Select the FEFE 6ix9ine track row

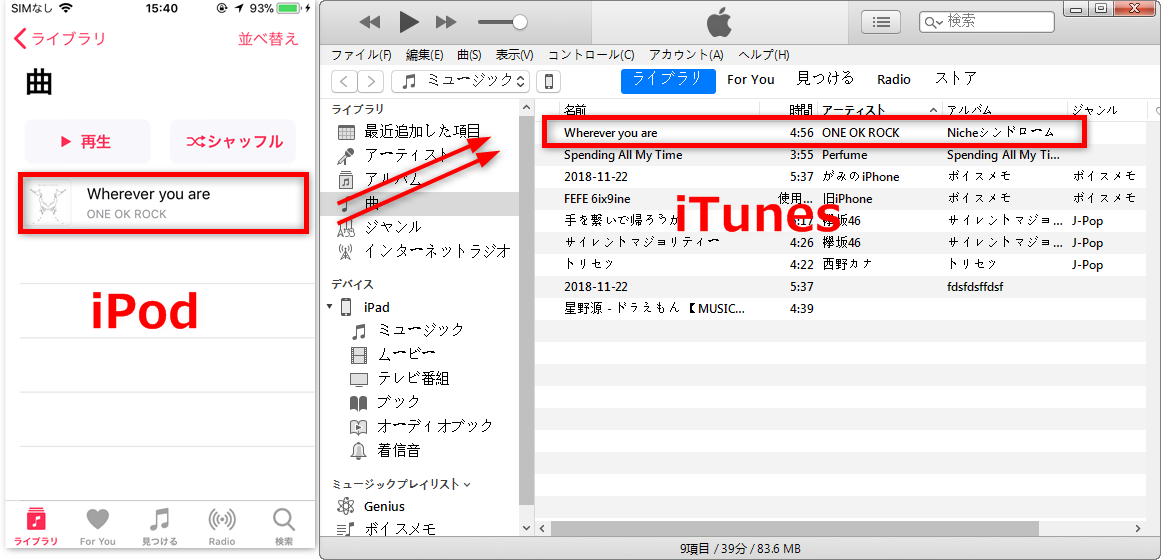[849, 199]
